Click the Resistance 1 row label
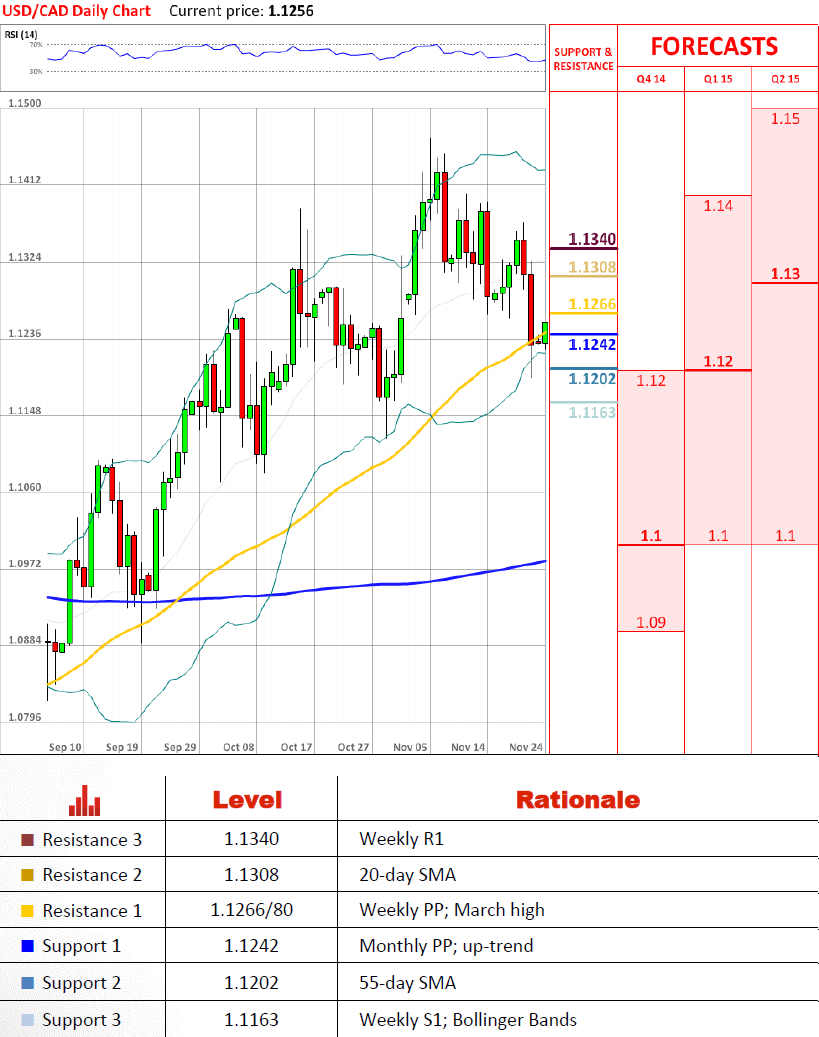The image size is (819, 1037). tap(92, 911)
